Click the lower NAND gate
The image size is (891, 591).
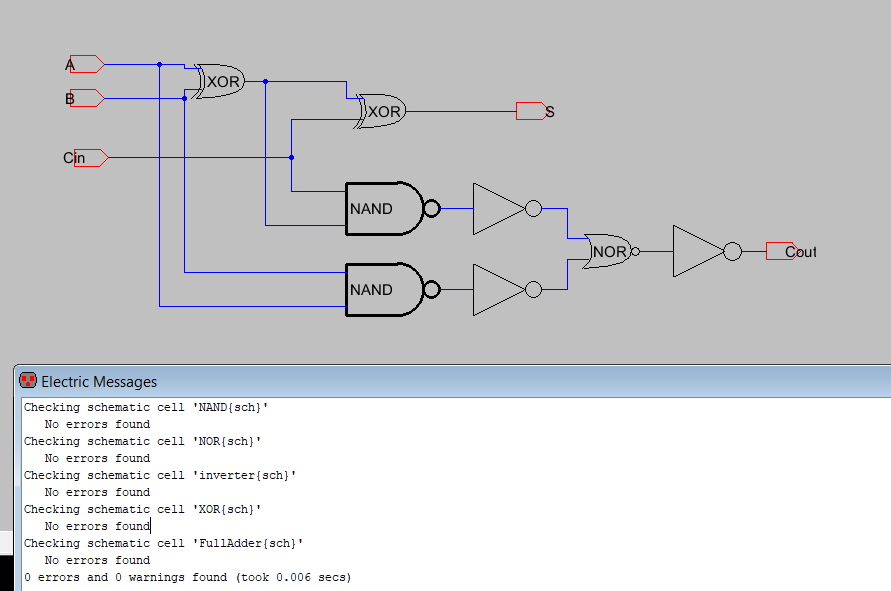385,289
